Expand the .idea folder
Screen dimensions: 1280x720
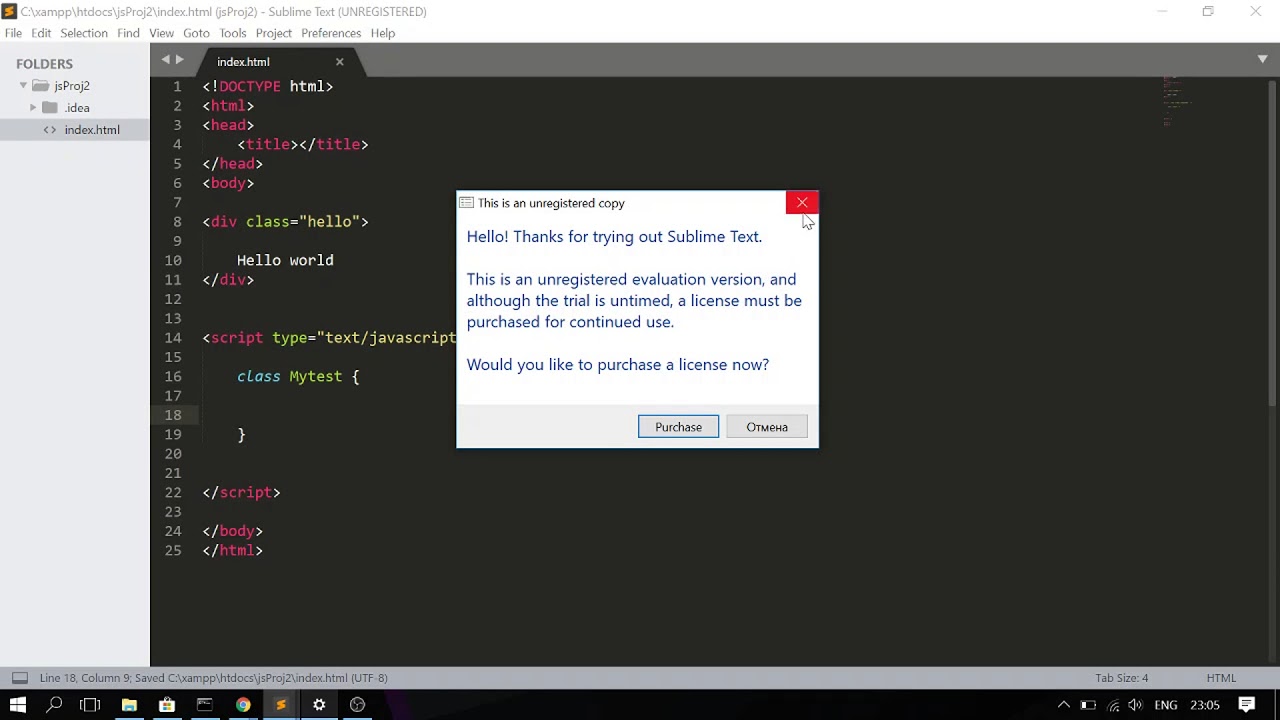(x=33, y=108)
